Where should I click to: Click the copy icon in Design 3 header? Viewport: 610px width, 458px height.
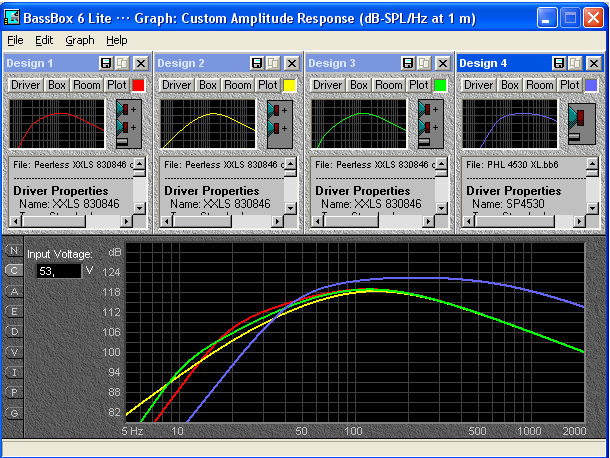coord(424,63)
